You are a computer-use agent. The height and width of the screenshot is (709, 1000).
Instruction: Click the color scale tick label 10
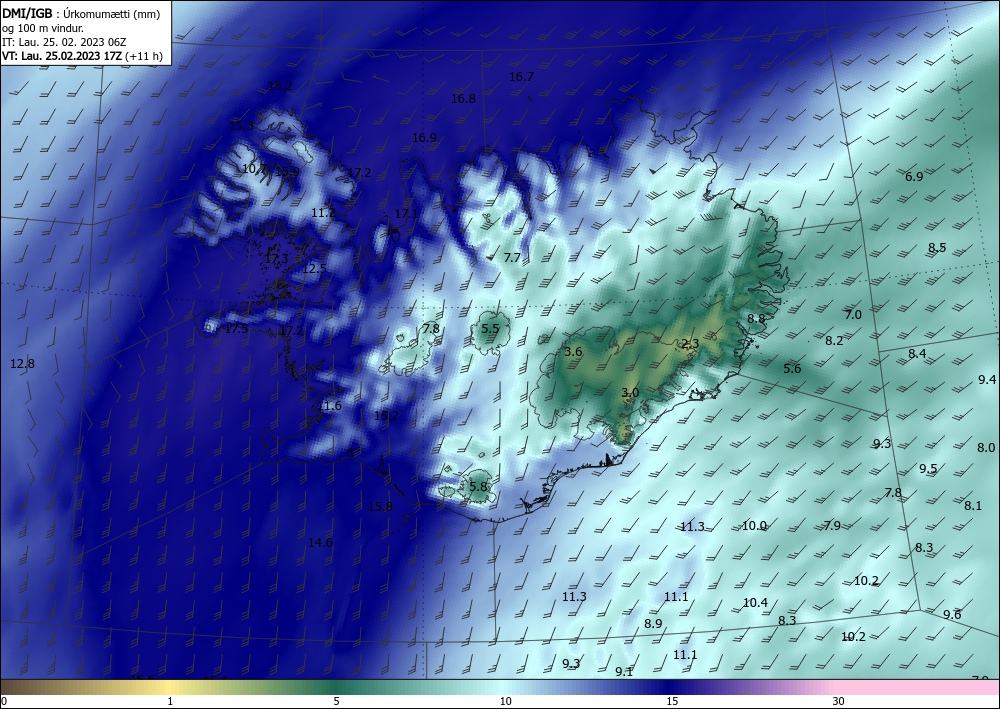[505, 701]
